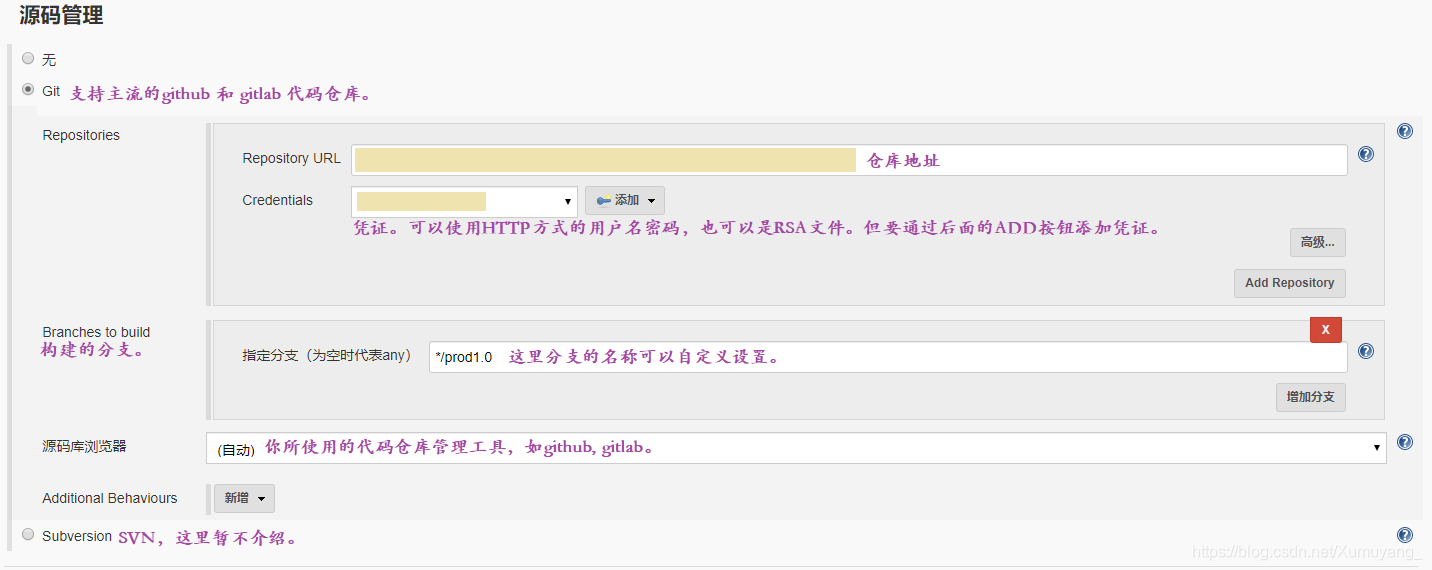Image resolution: width=1432 pixels, height=570 pixels.
Task: Open the 源码库浏览器 (自动) dropdown
Action: coord(796,448)
